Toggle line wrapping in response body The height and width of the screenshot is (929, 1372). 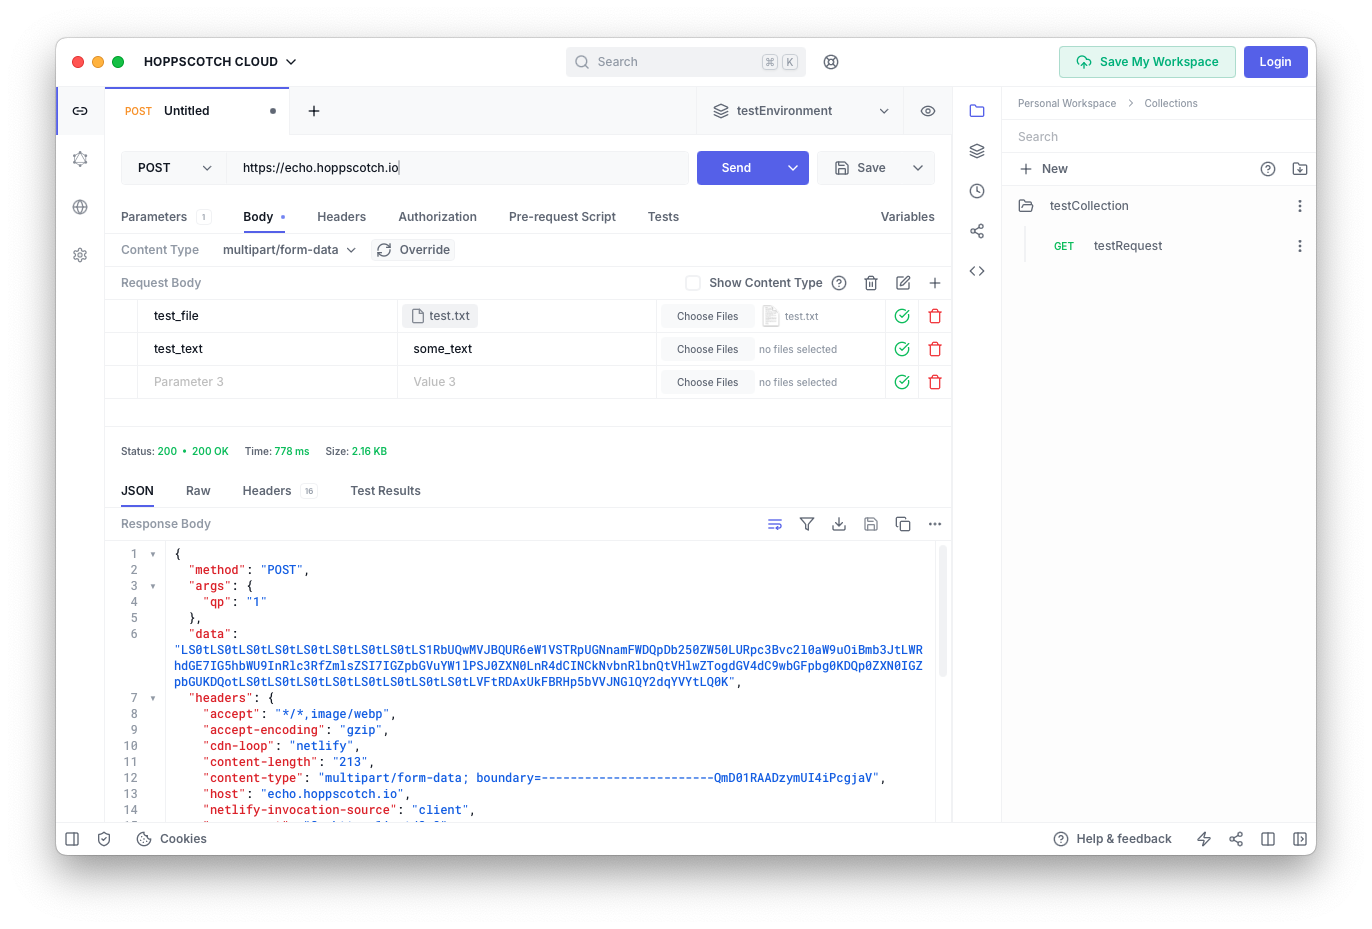pyautogui.click(x=775, y=524)
